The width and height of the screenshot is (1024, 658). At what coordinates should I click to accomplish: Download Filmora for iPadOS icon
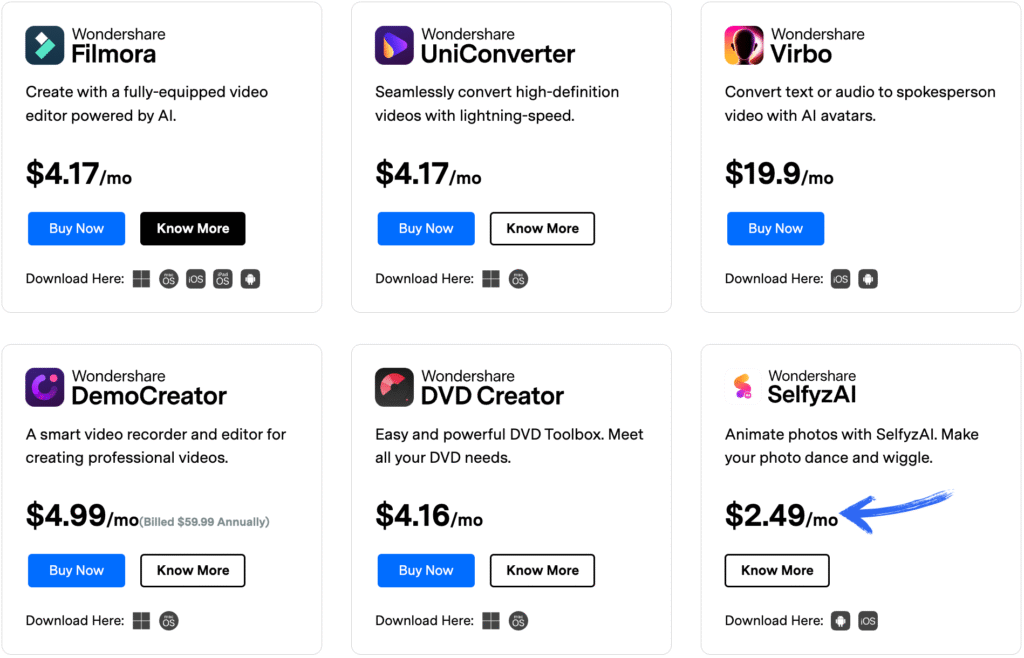coord(223,279)
